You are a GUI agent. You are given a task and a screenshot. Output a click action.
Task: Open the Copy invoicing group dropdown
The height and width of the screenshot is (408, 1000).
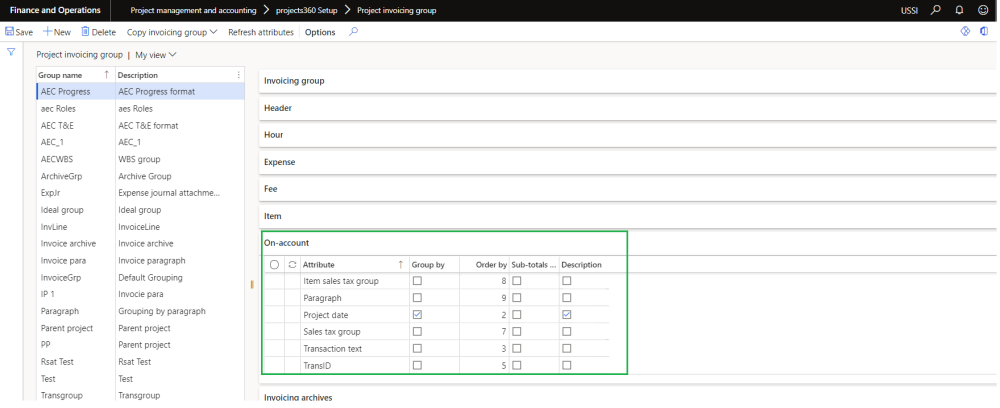(171, 32)
